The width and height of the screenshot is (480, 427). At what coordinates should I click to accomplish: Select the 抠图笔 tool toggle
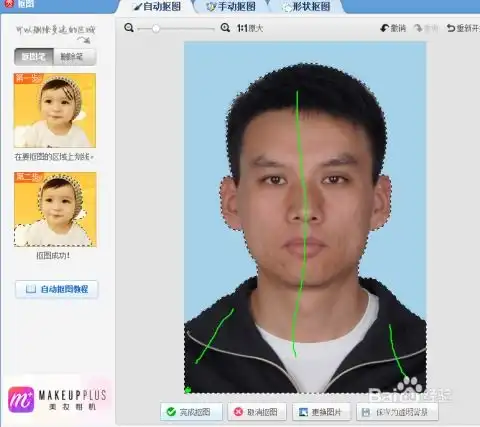pos(33,57)
